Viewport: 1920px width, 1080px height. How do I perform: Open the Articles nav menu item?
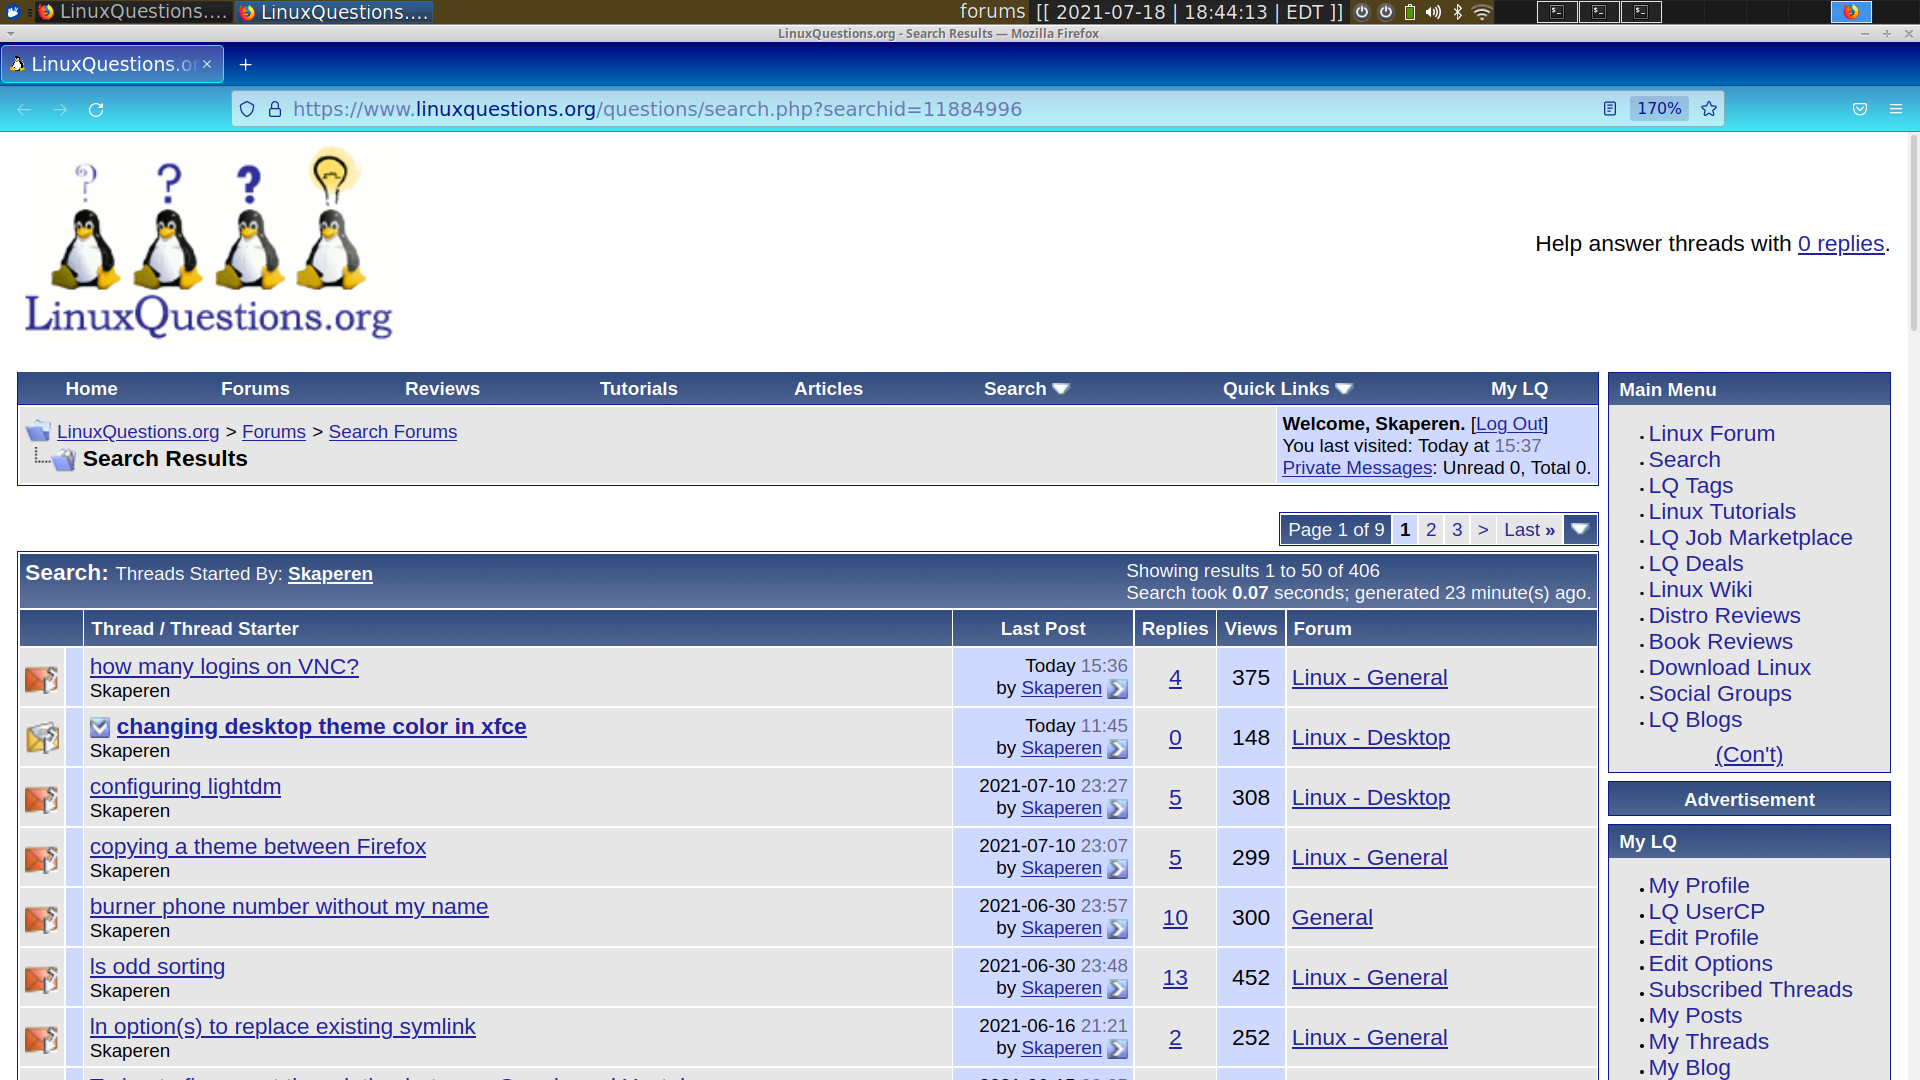click(x=828, y=389)
